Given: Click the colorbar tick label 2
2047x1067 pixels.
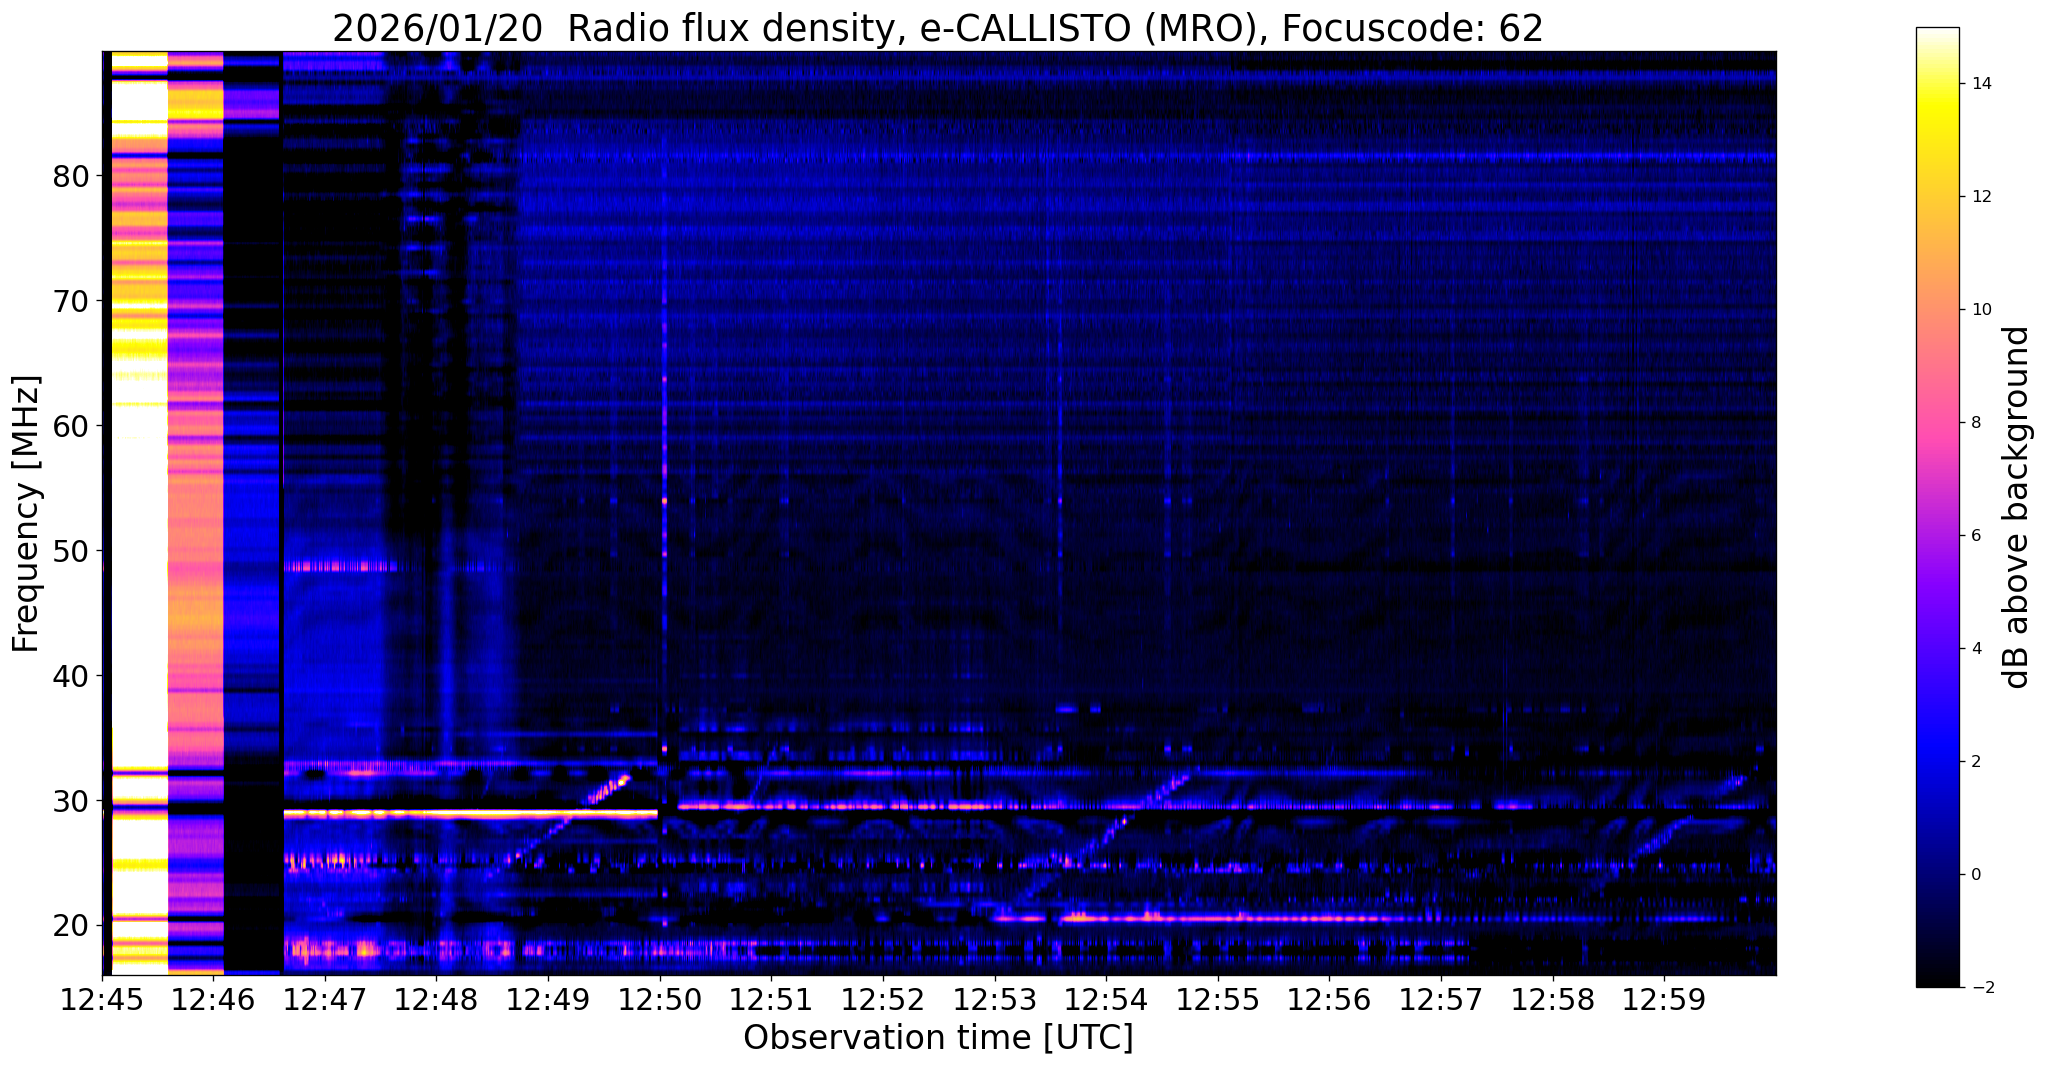Looking at the screenshot, I should [1974, 762].
